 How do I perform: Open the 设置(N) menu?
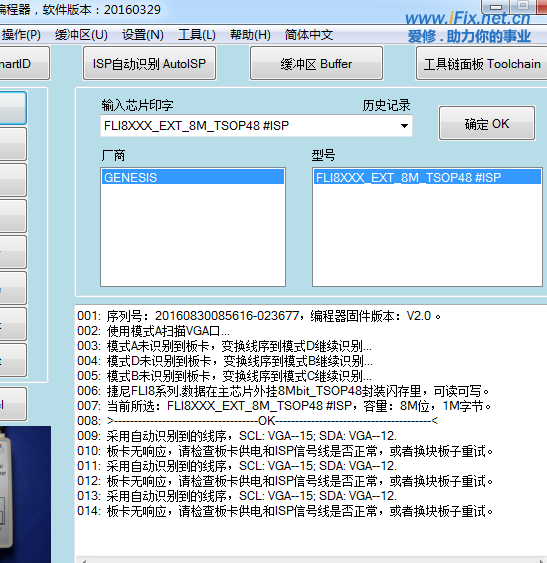tap(143, 35)
